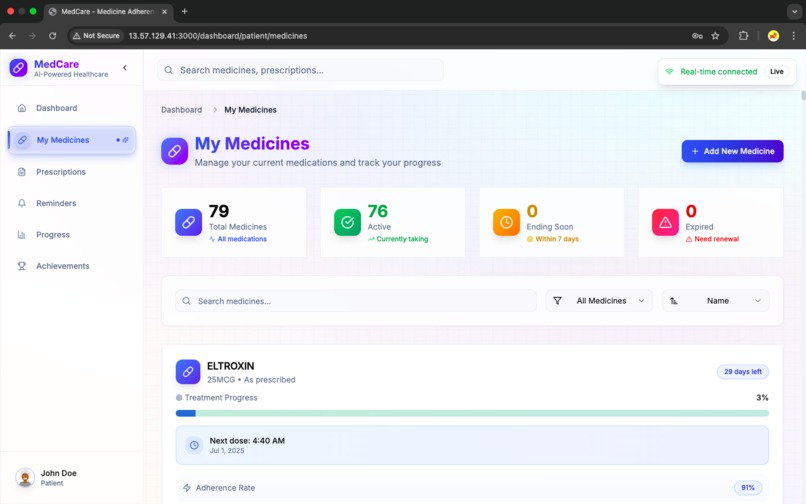Open Dashboard in the sidebar

[72, 108]
